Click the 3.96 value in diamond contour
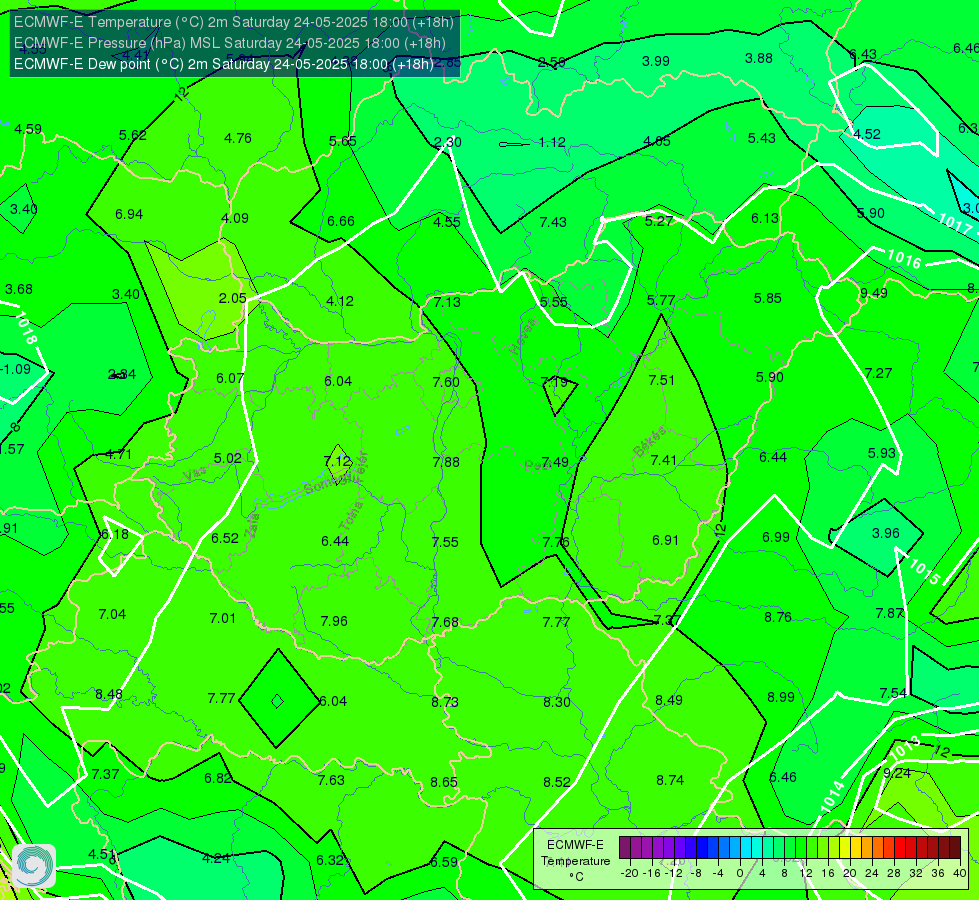 coord(885,533)
